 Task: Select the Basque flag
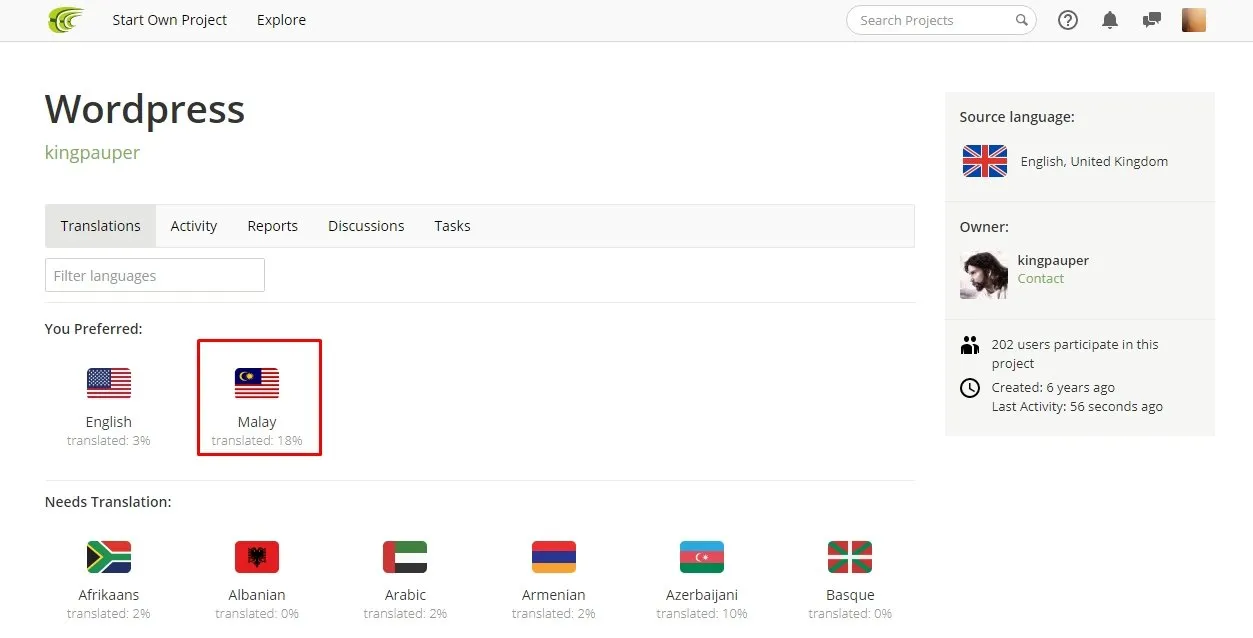coord(850,557)
